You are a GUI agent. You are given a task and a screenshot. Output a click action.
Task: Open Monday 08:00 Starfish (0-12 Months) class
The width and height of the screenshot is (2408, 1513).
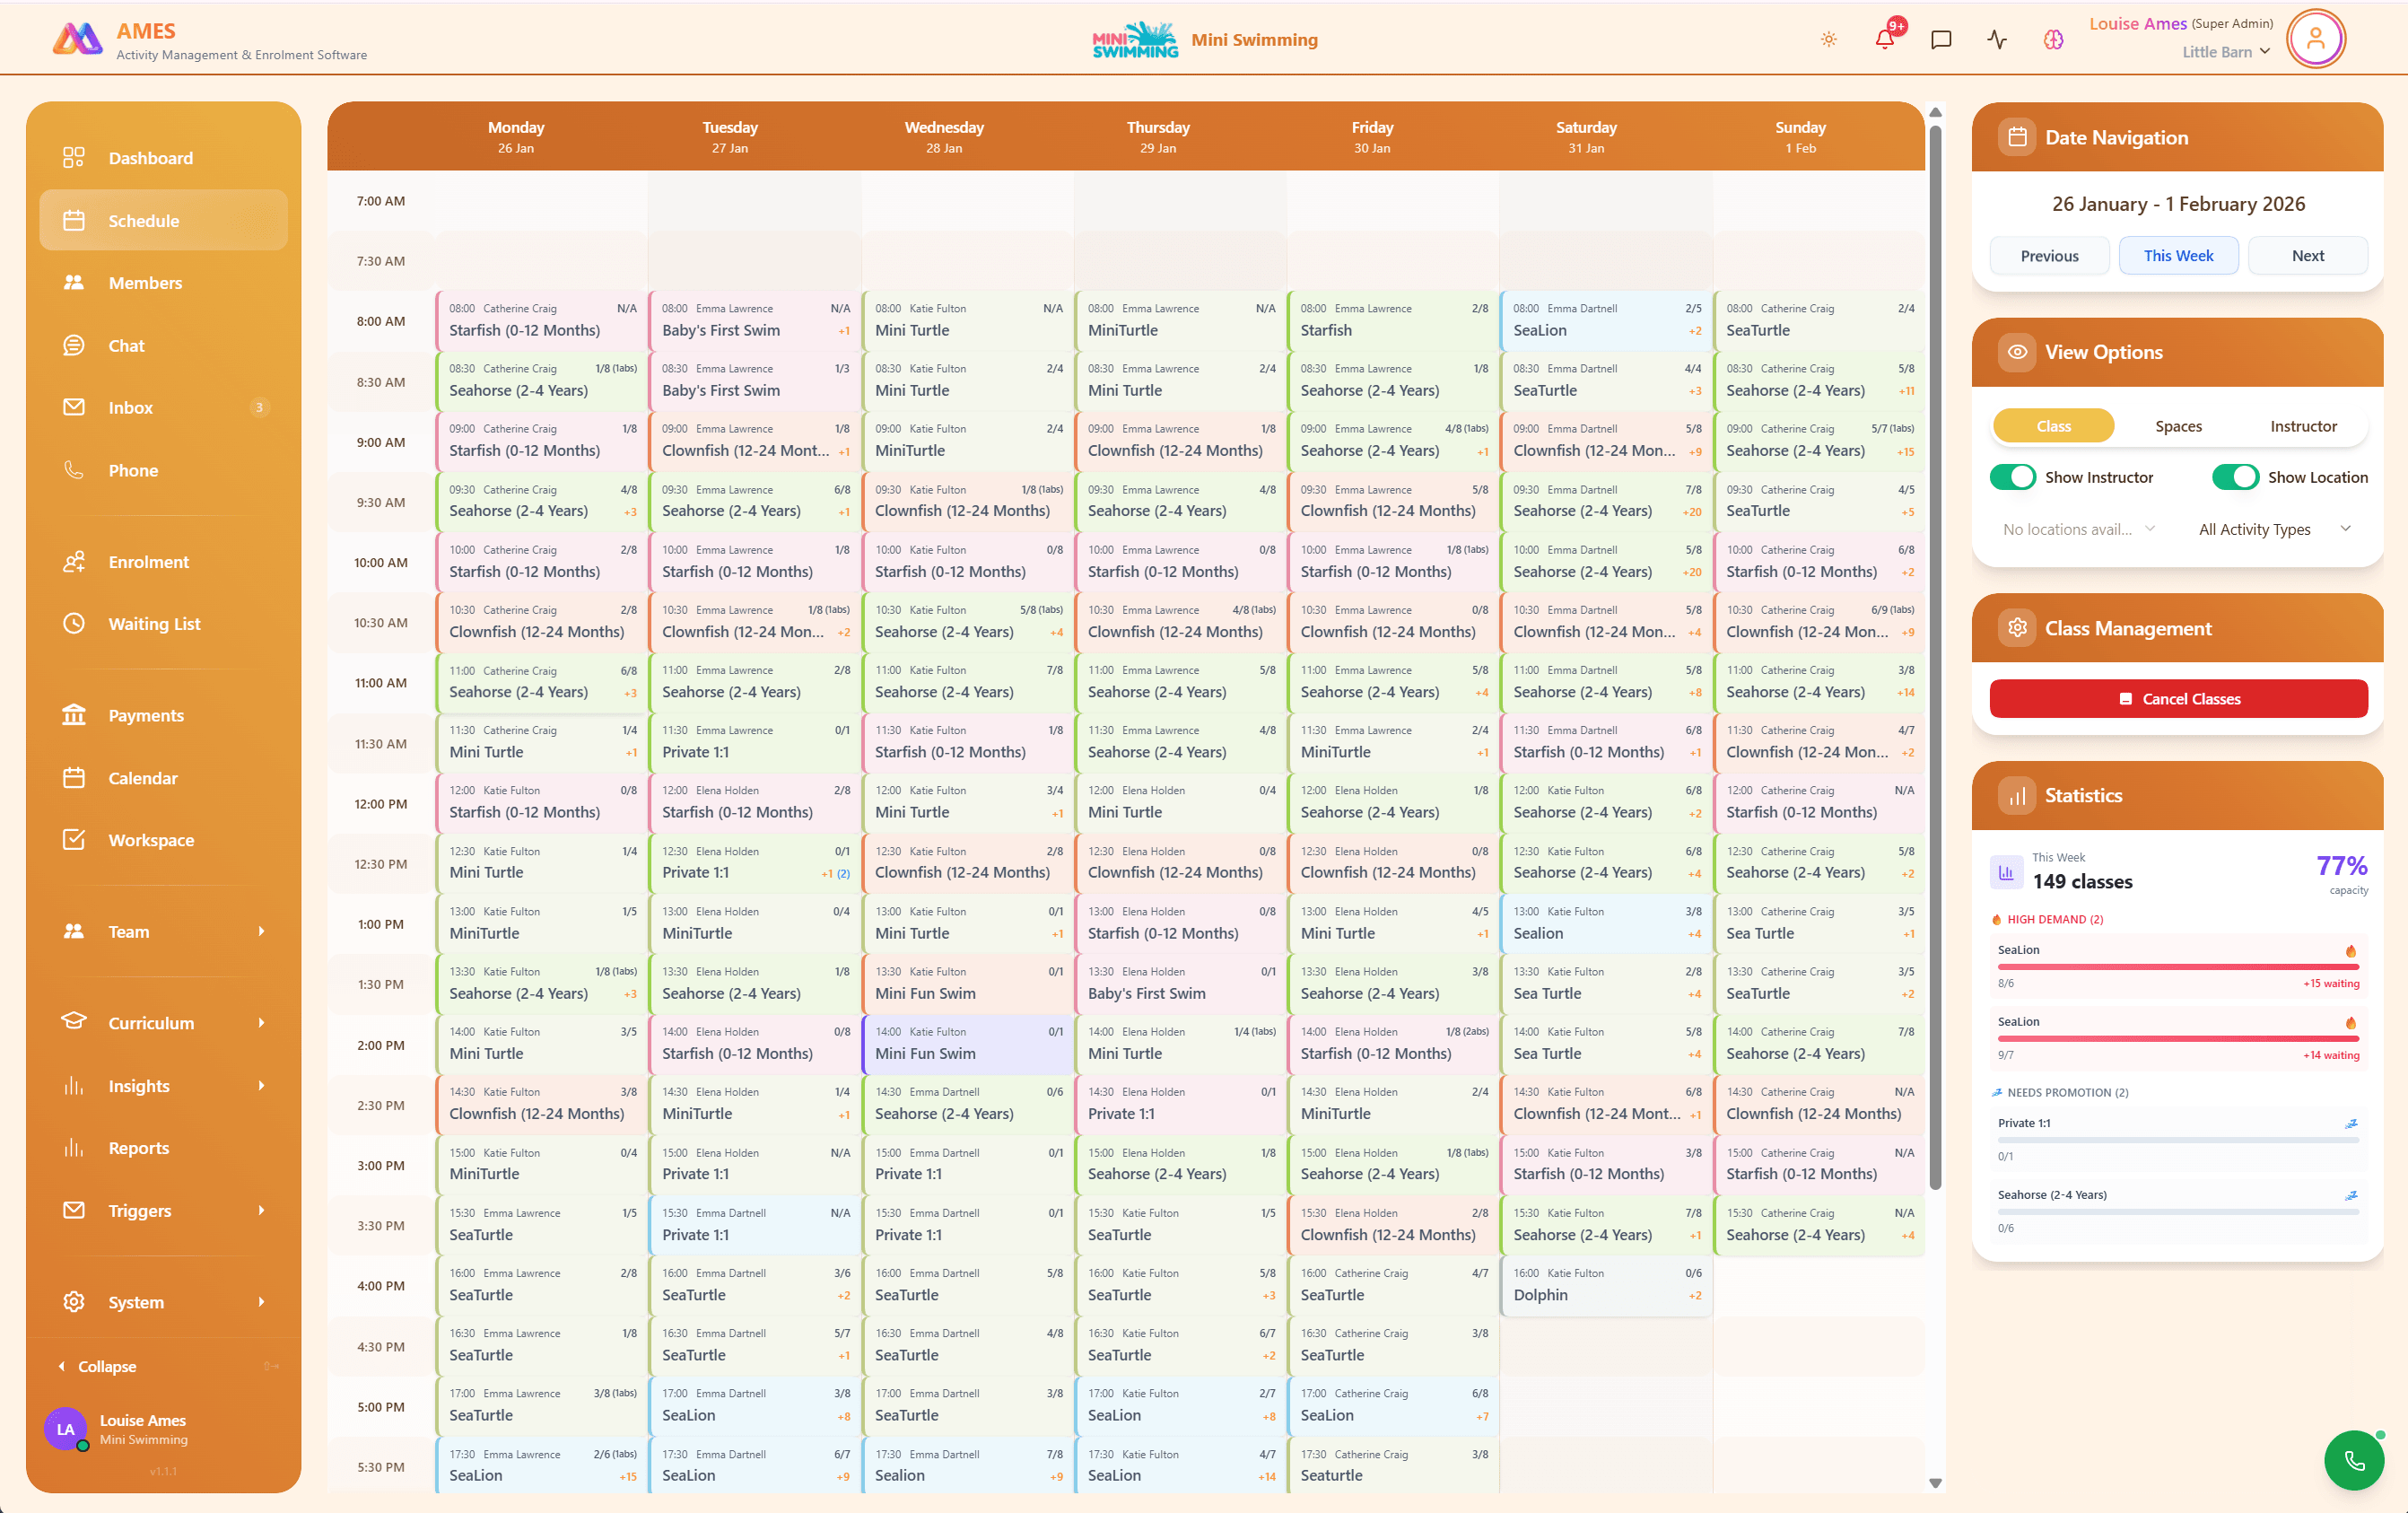click(541, 320)
